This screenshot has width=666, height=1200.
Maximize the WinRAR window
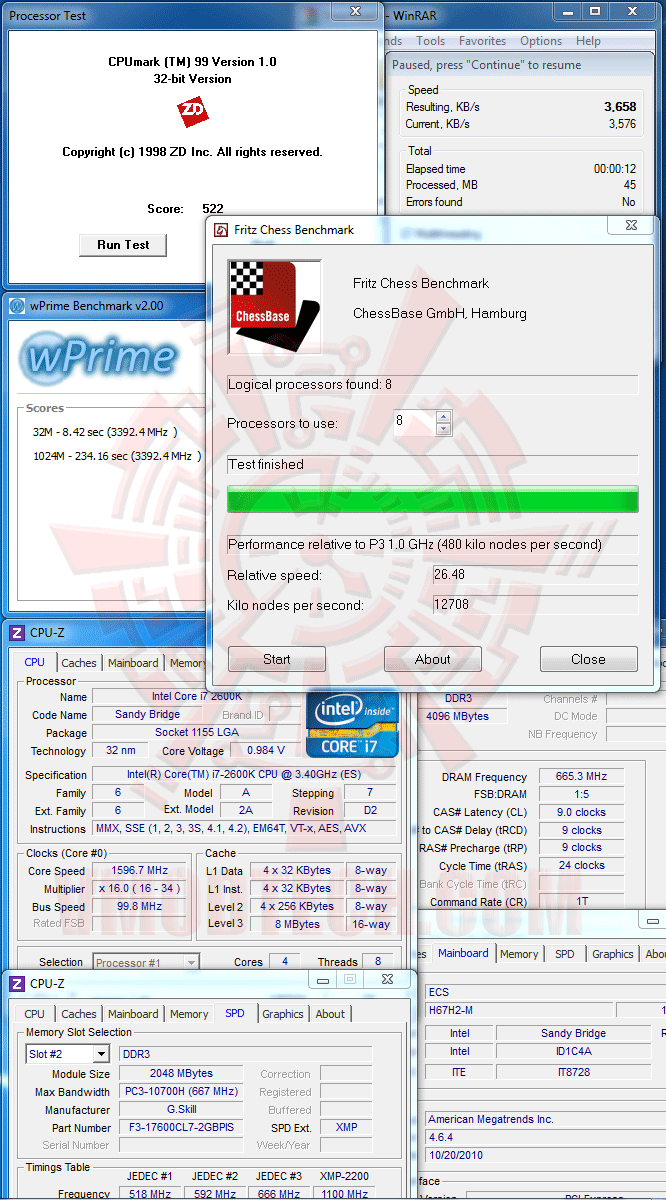pos(593,11)
